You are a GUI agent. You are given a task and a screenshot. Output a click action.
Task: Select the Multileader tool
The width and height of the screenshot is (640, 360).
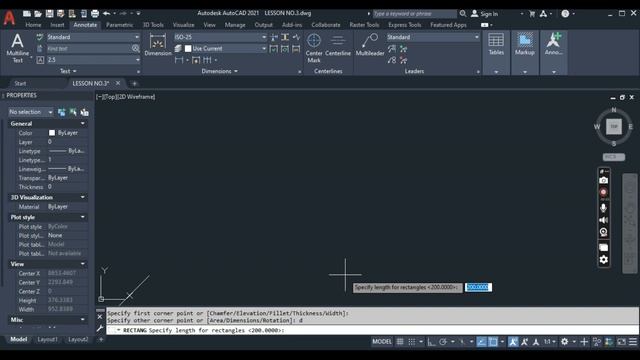(370, 45)
